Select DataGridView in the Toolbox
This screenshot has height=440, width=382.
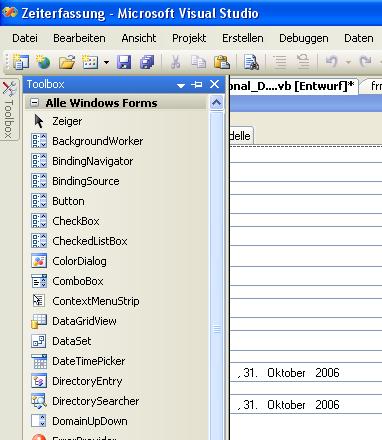pos(116,321)
